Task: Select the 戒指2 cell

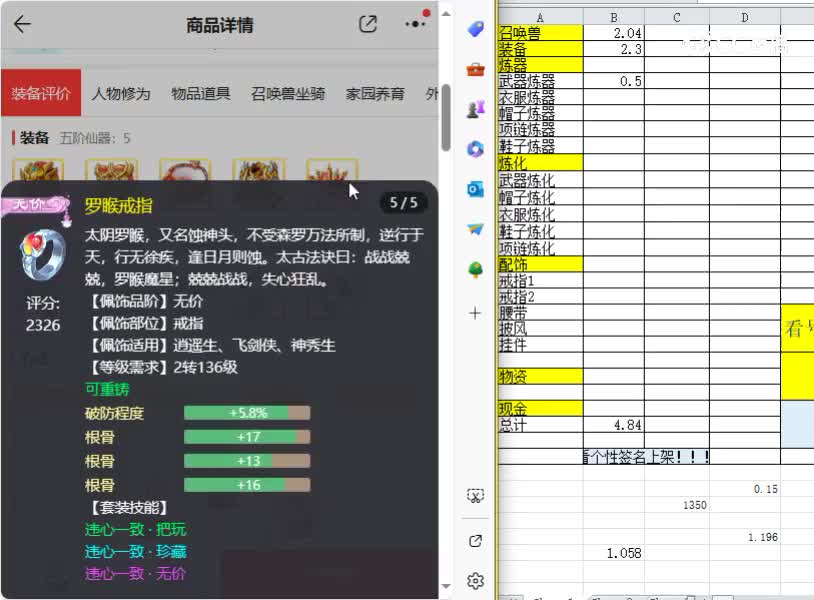Action: coord(540,296)
